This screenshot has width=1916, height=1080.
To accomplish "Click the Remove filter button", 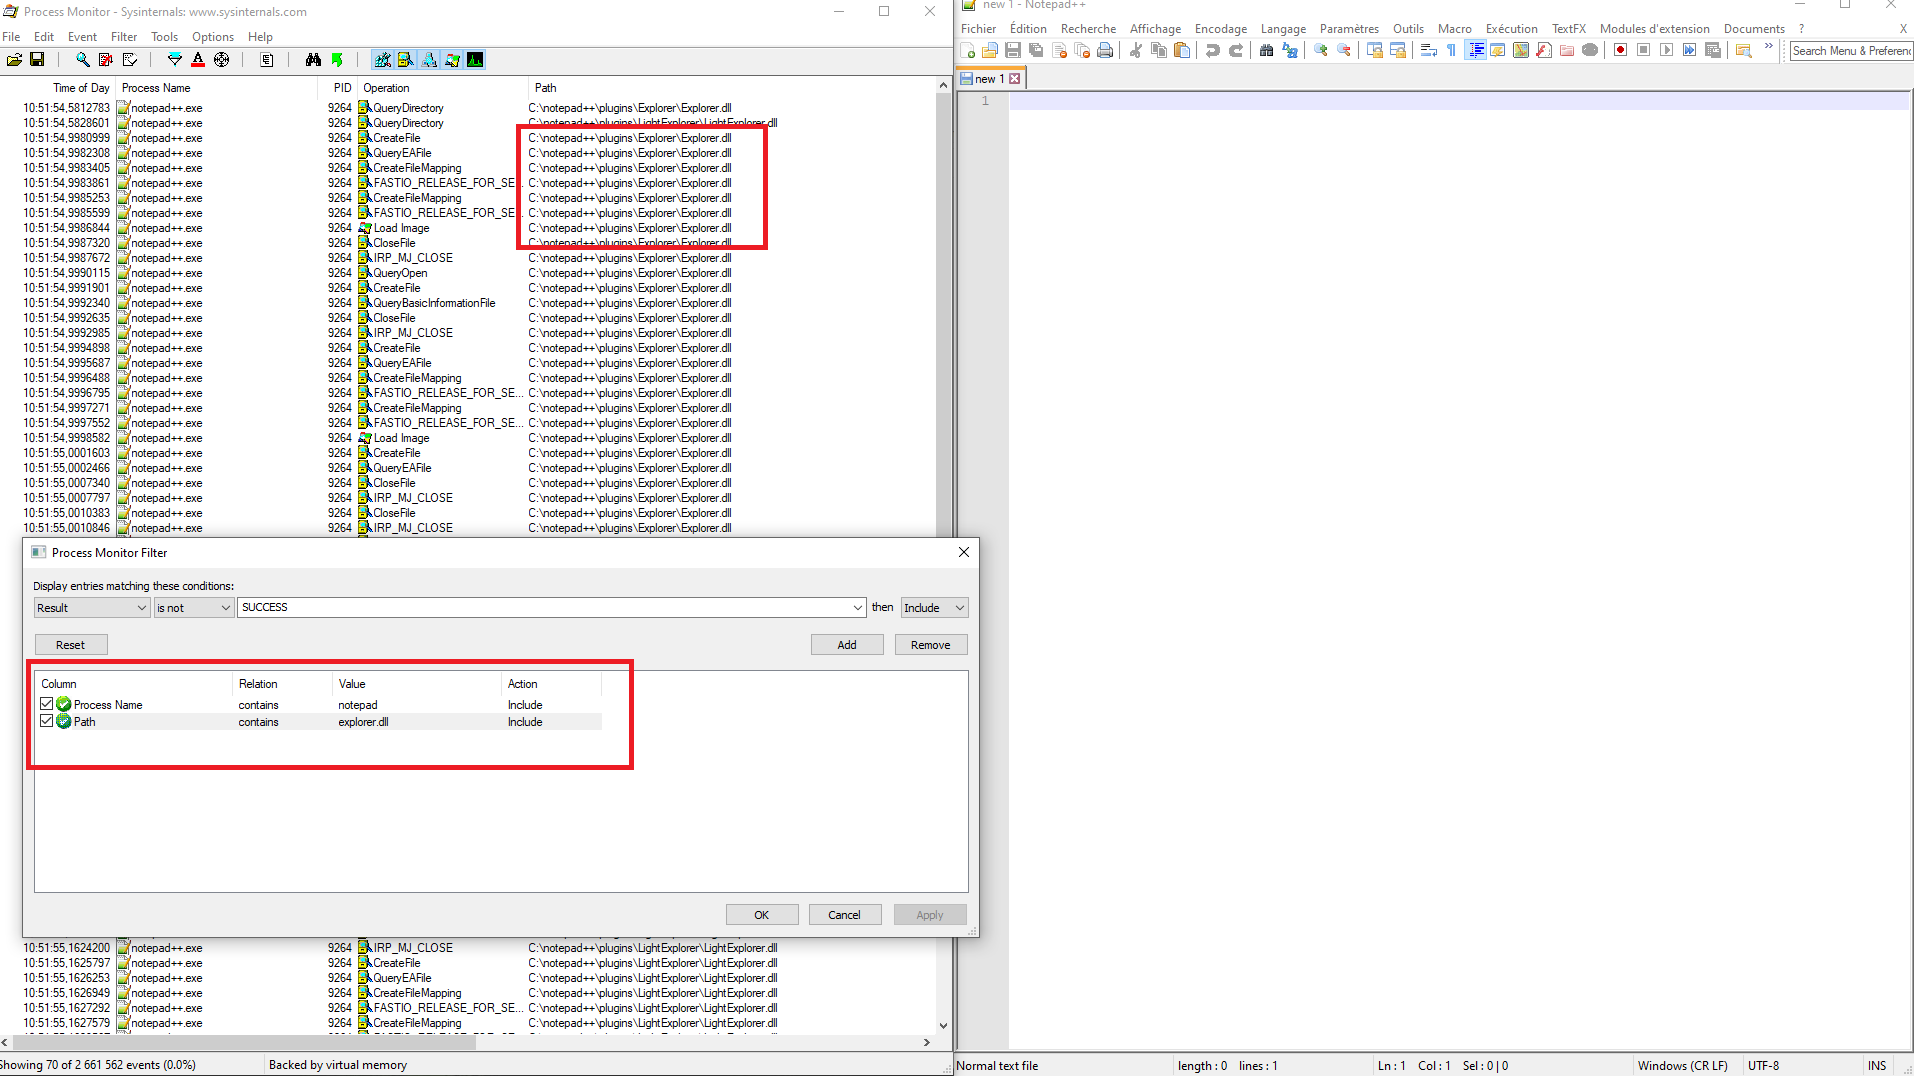I will (931, 645).
